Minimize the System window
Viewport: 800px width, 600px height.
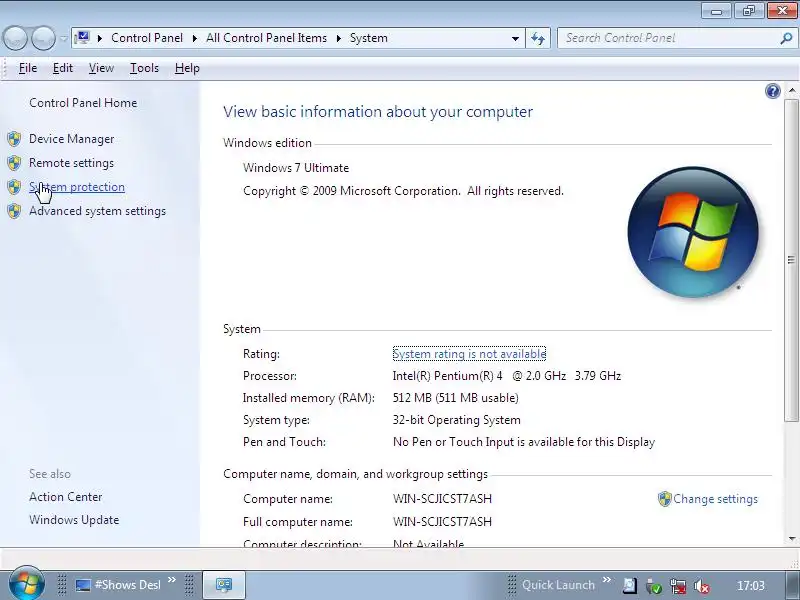(x=717, y=11)
